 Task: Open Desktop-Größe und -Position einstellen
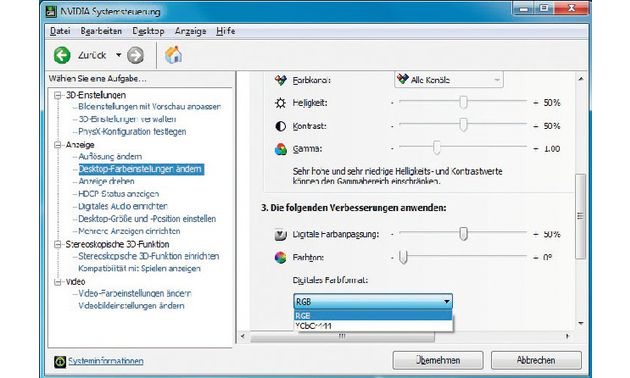[x=147, y=219]
